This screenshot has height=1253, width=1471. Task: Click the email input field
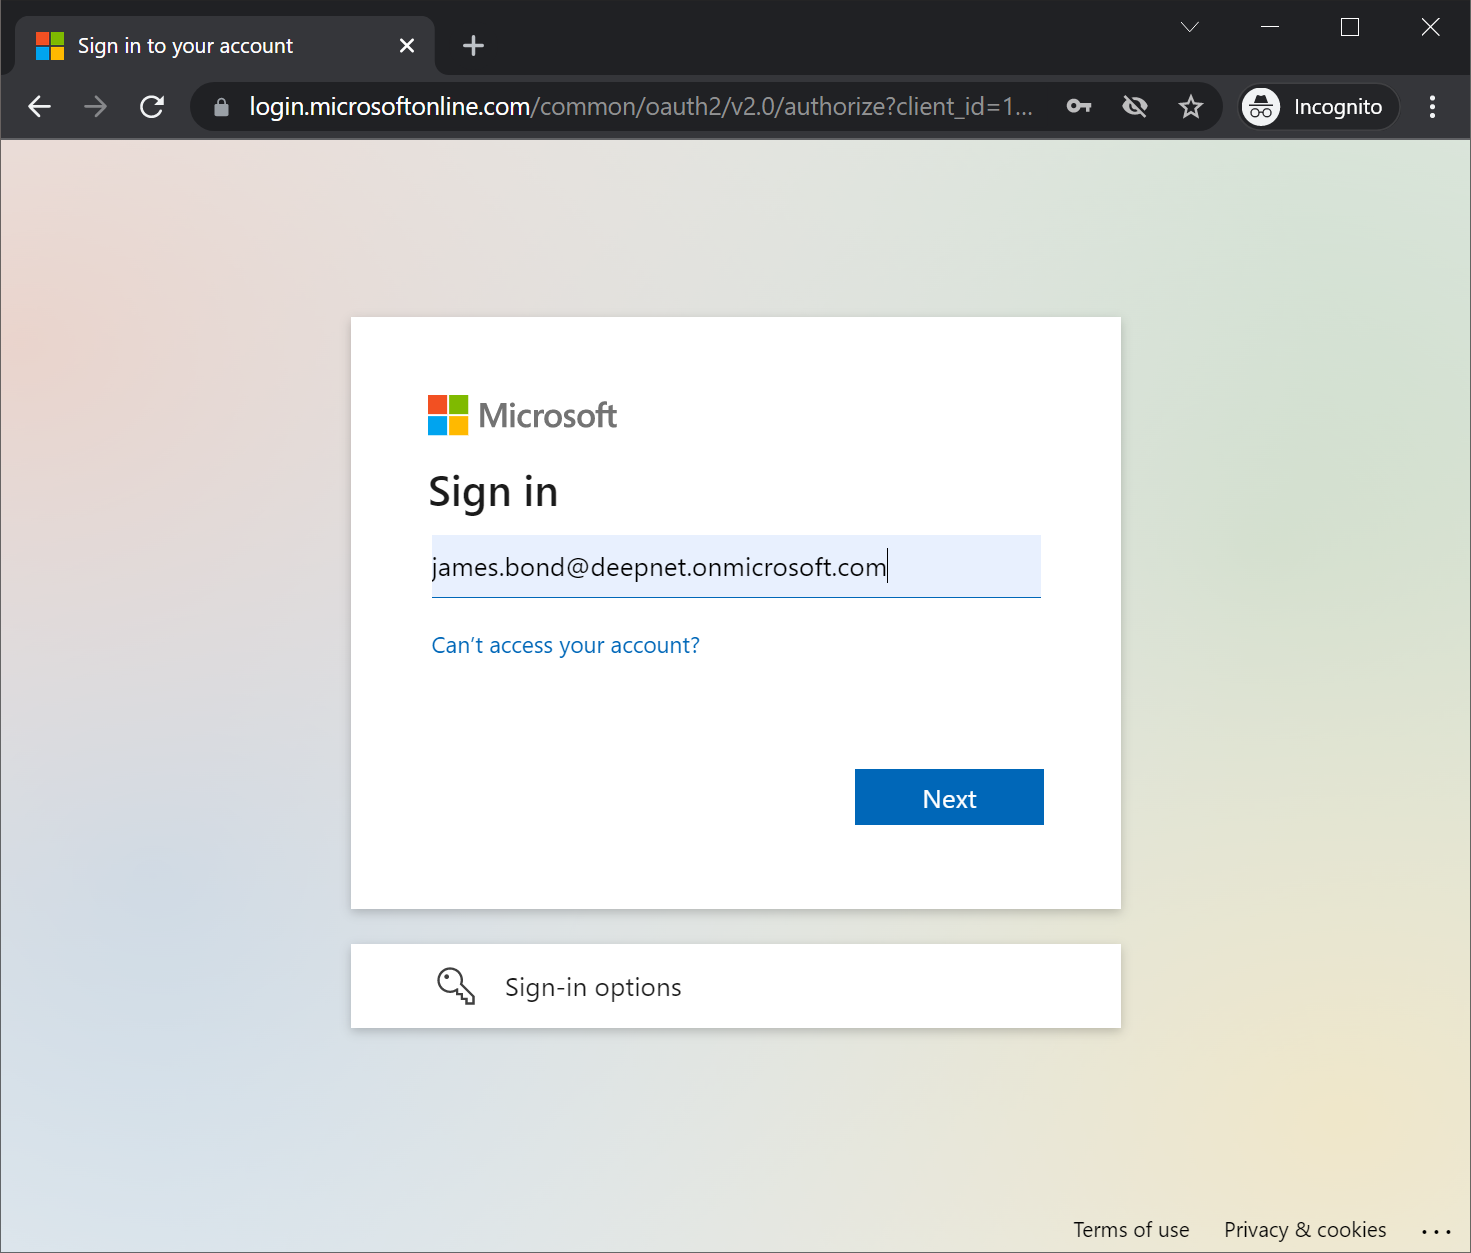pyautogui.click(x=735, y=567)
